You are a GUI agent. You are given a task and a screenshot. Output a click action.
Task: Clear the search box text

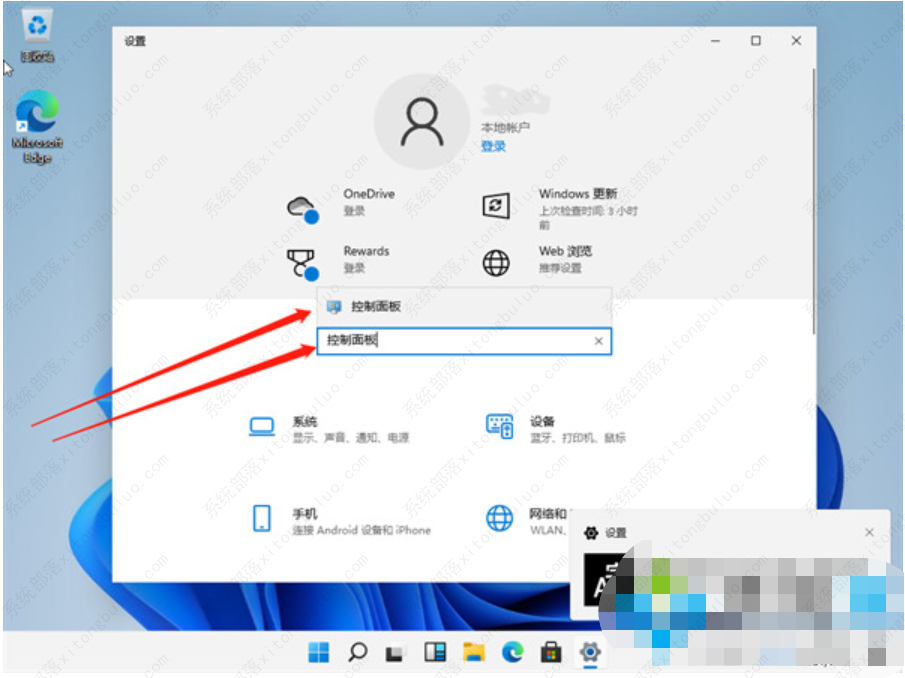[x=598, y=341]
